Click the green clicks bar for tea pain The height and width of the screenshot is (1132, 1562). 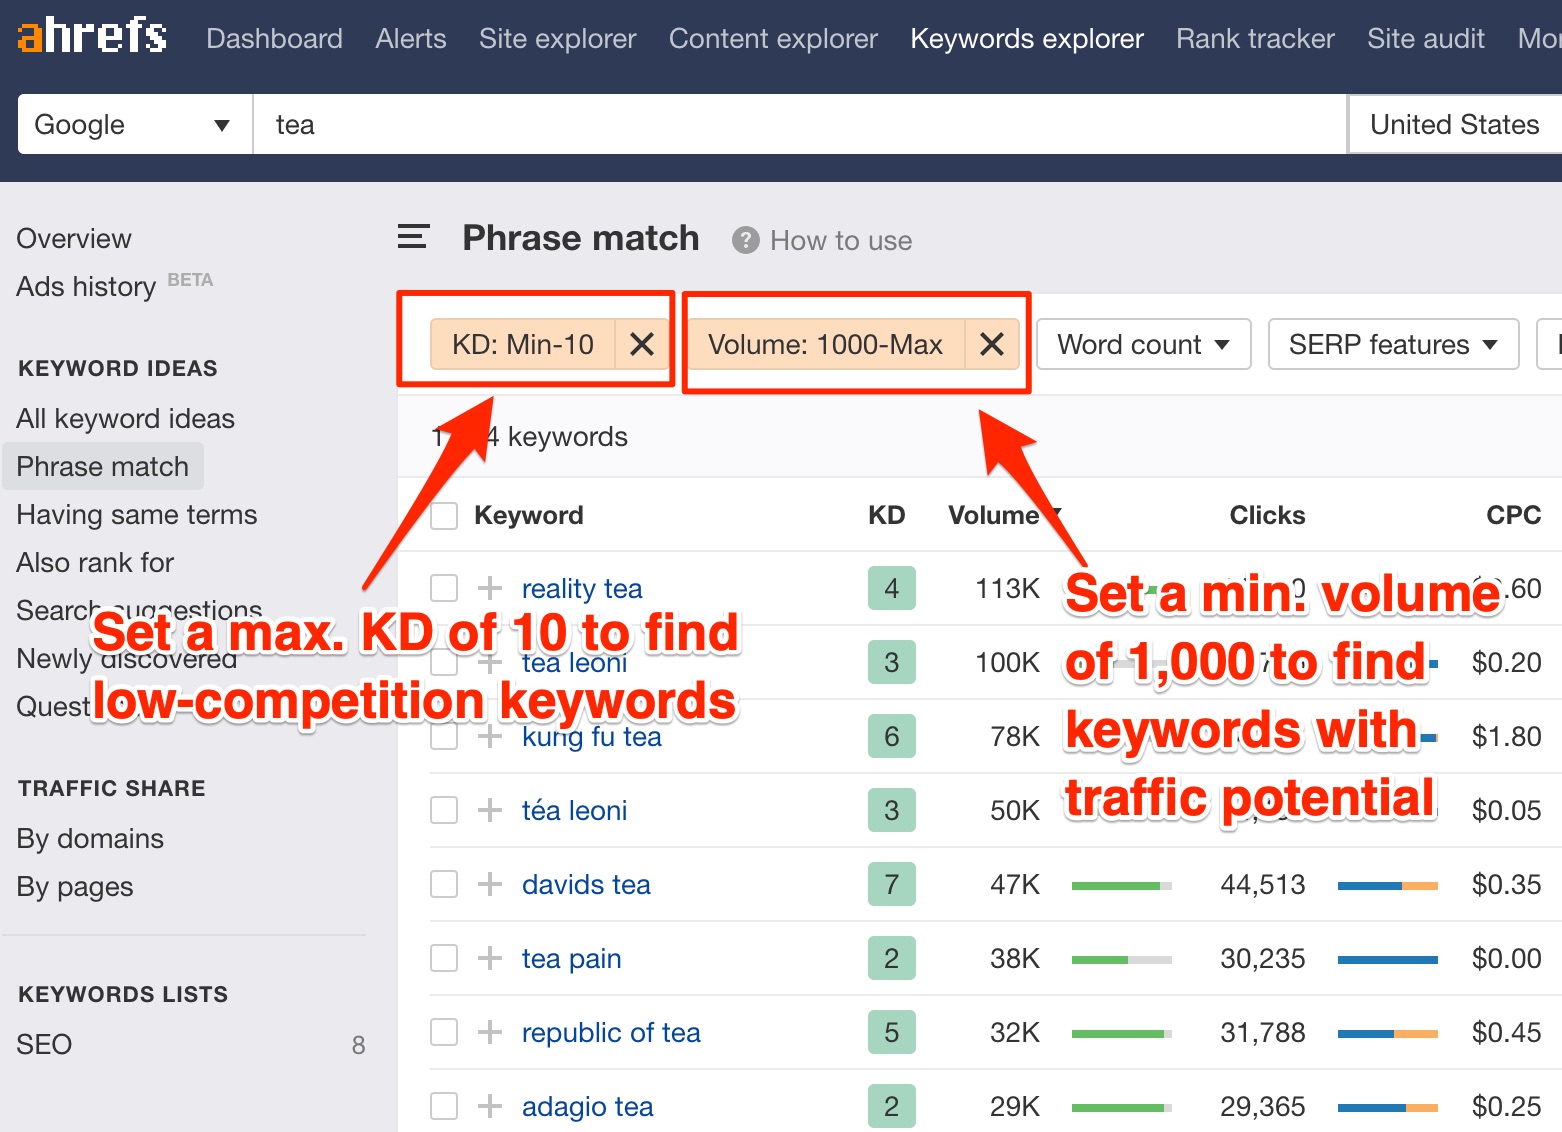point(1121,959)
